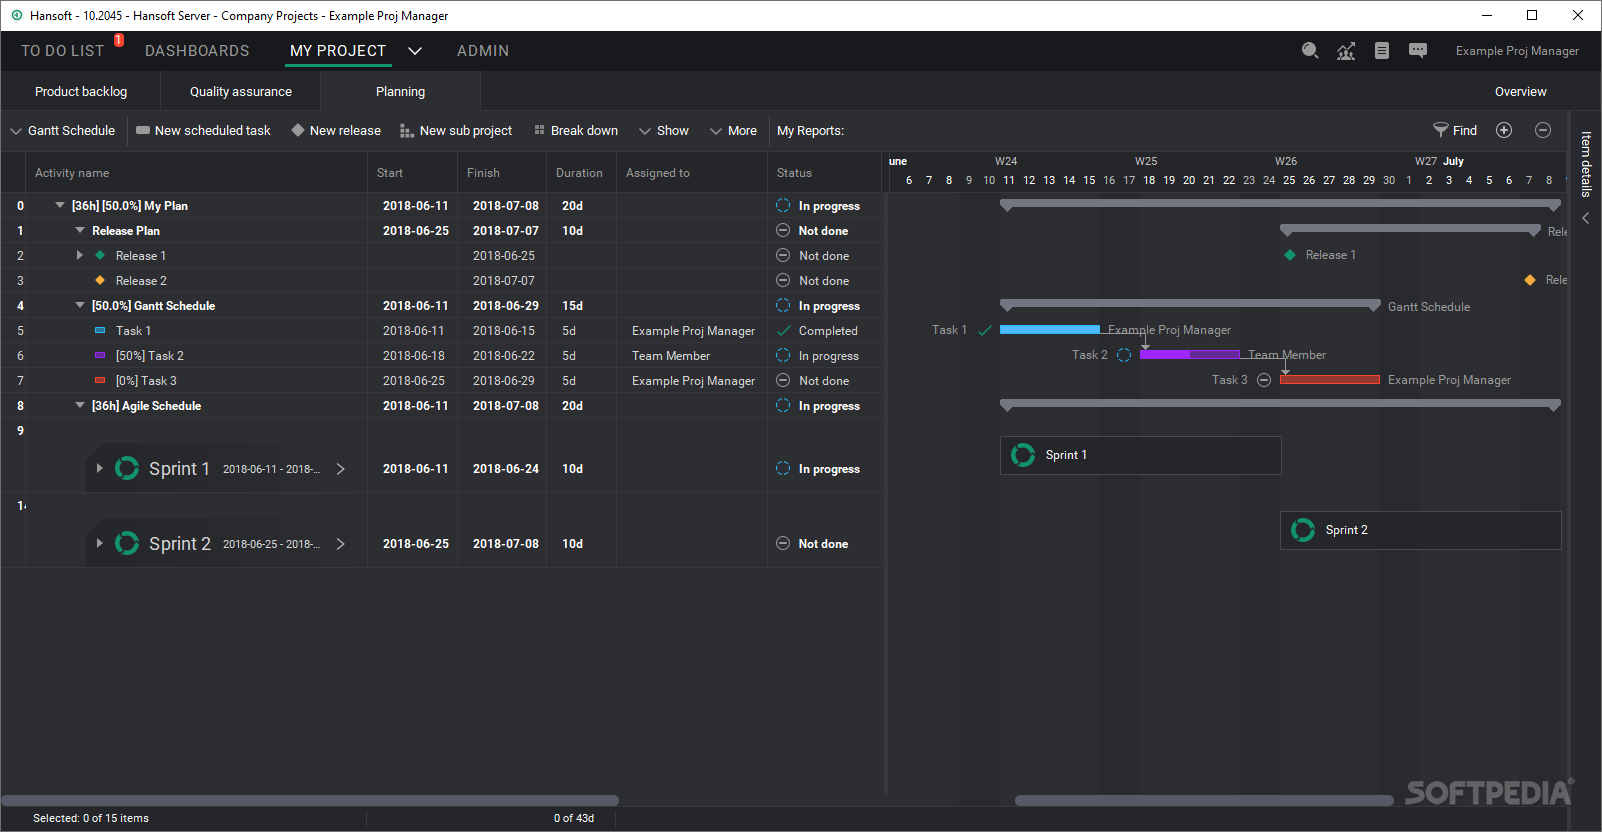Open the My Project dropdown arrow
The image size is (1602, 832).
tap(415, 51)
